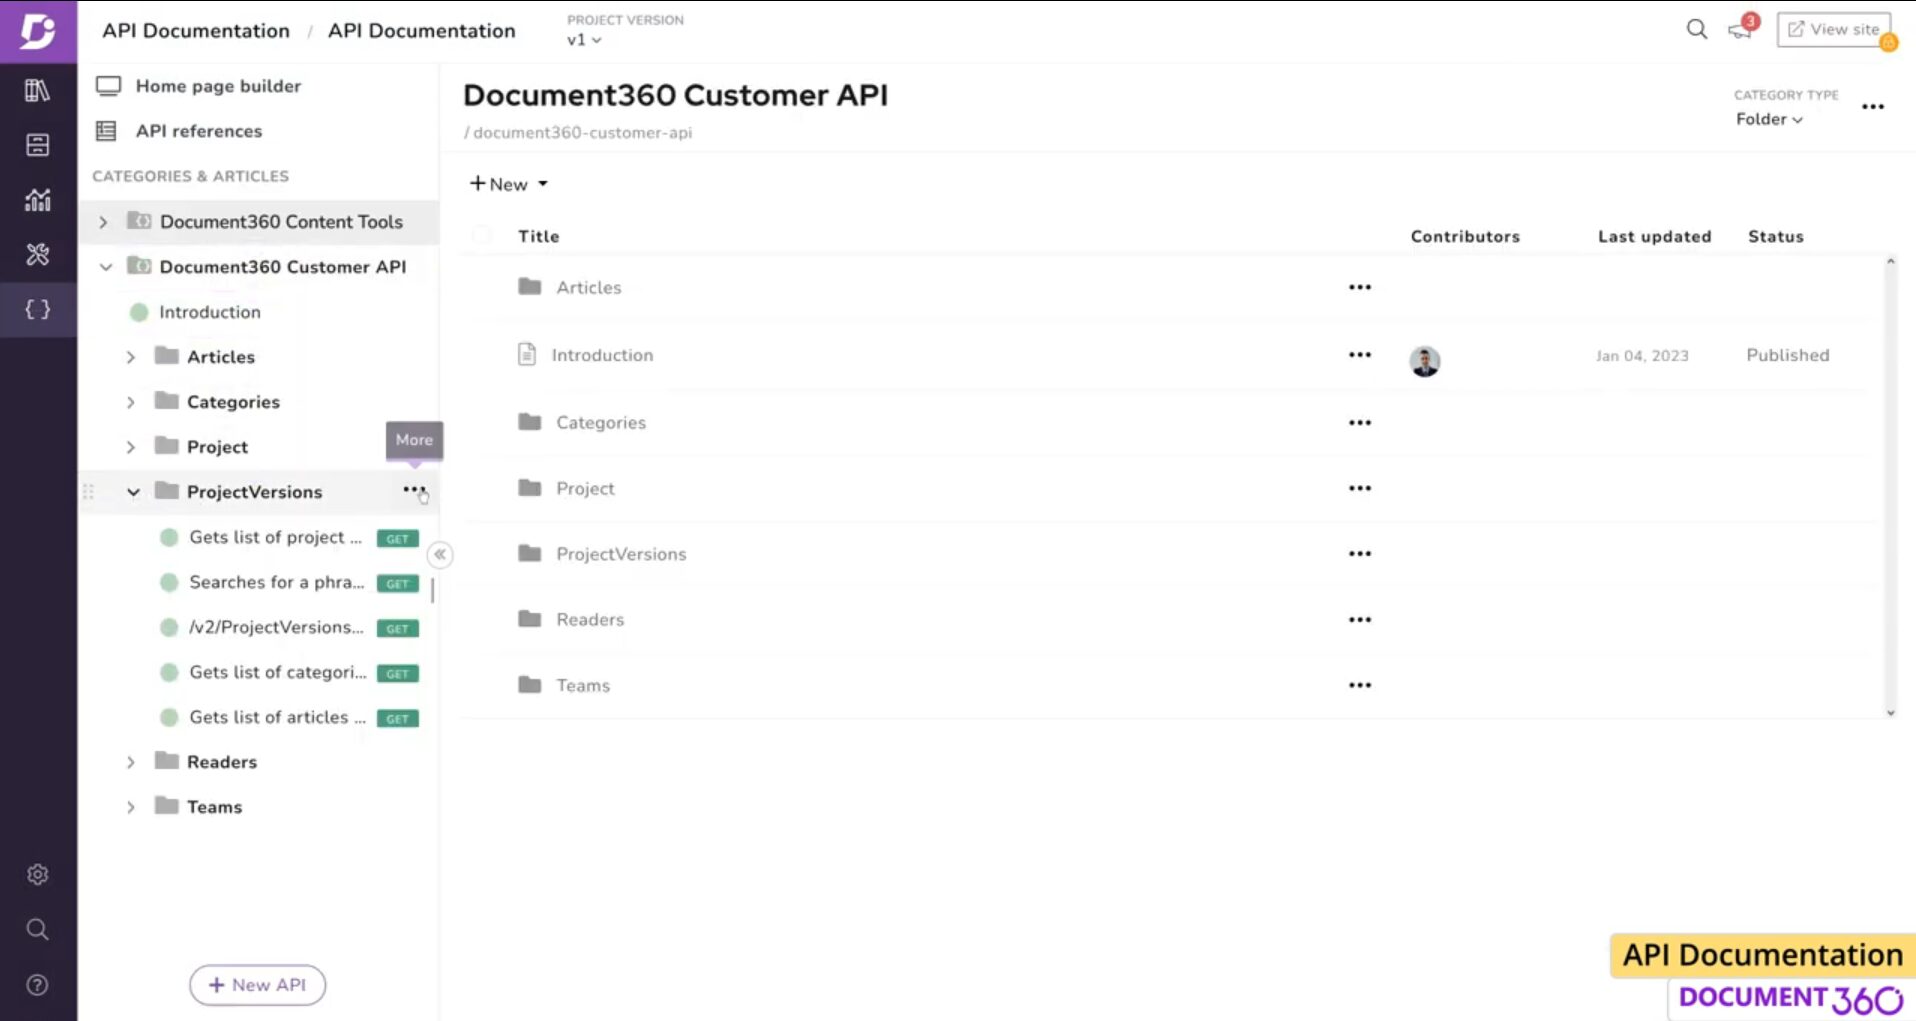Expand the Project folder in tree
Viewport: 1916px width, 1021px height.
point(131,447)
